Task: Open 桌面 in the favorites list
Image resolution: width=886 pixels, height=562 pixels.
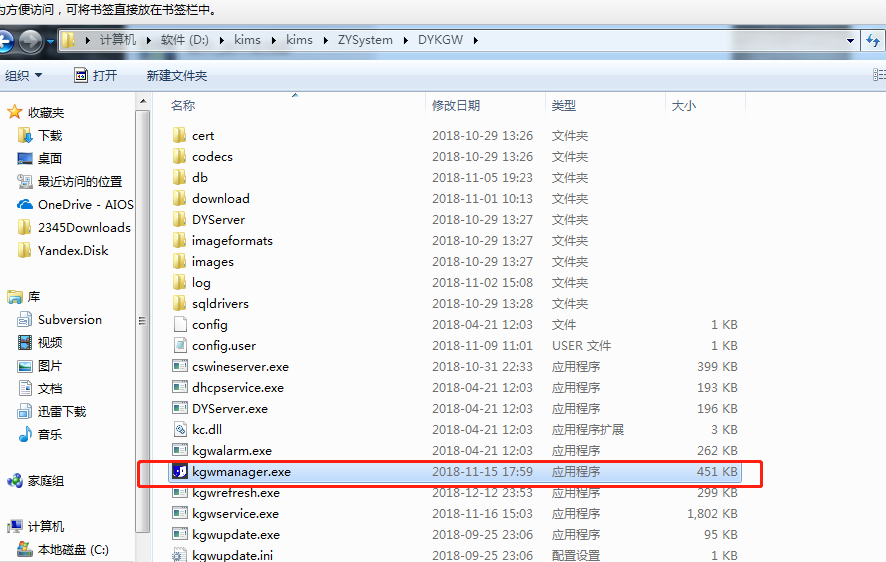Action: pos(50,159)
